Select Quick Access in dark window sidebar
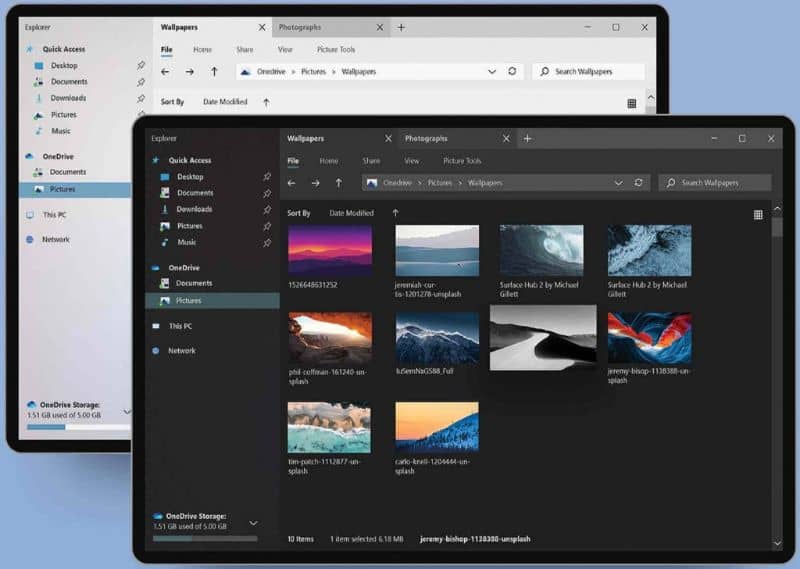Screen dimensions: 800x569 pyautogui.click(x=190, y=160)
